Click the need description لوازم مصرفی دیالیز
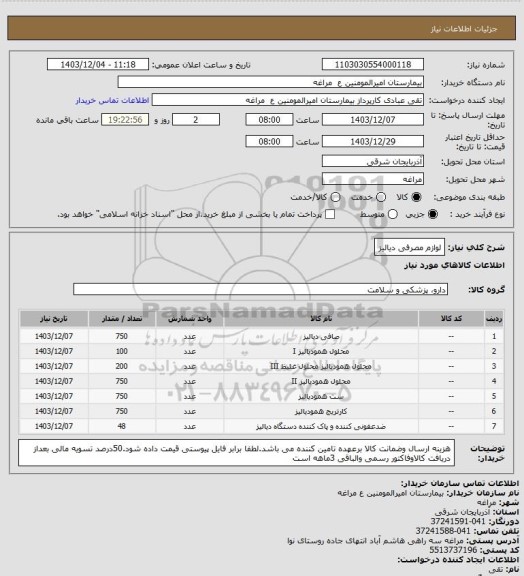Image resolution: width=524 pixels, height=576 pixels. (x=409, y=248)
